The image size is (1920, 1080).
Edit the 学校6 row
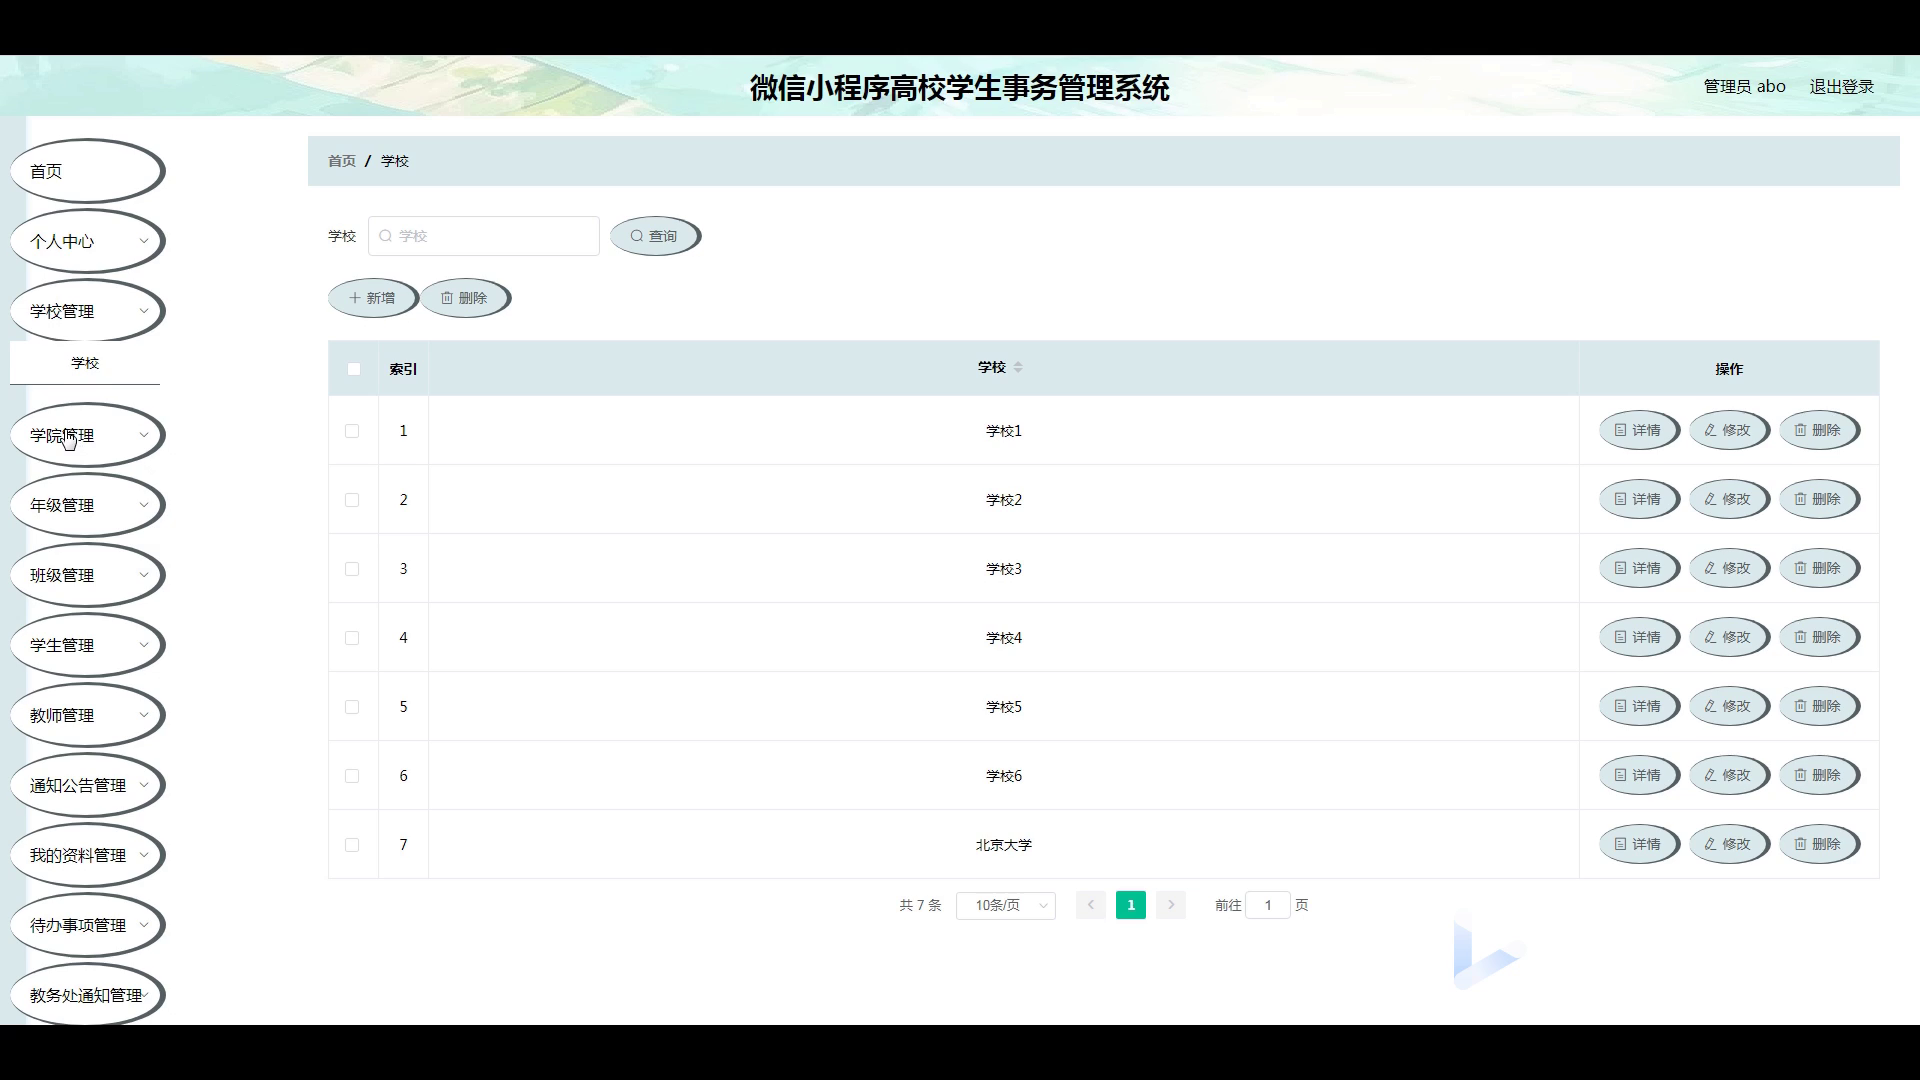click(x=1728, y=775)
